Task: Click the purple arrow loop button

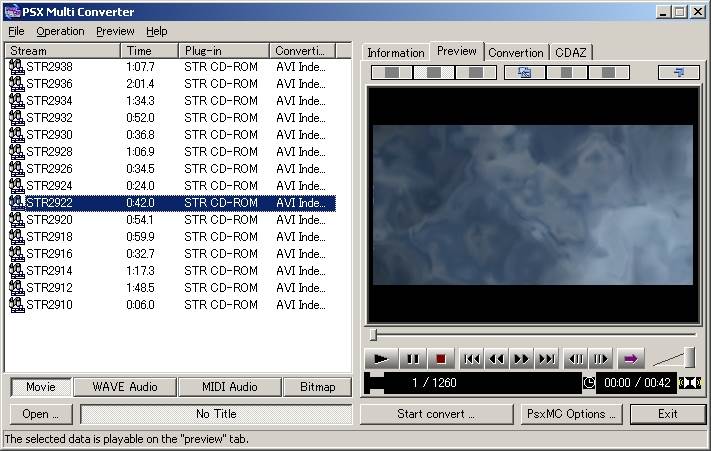Action: click(631, 359)
